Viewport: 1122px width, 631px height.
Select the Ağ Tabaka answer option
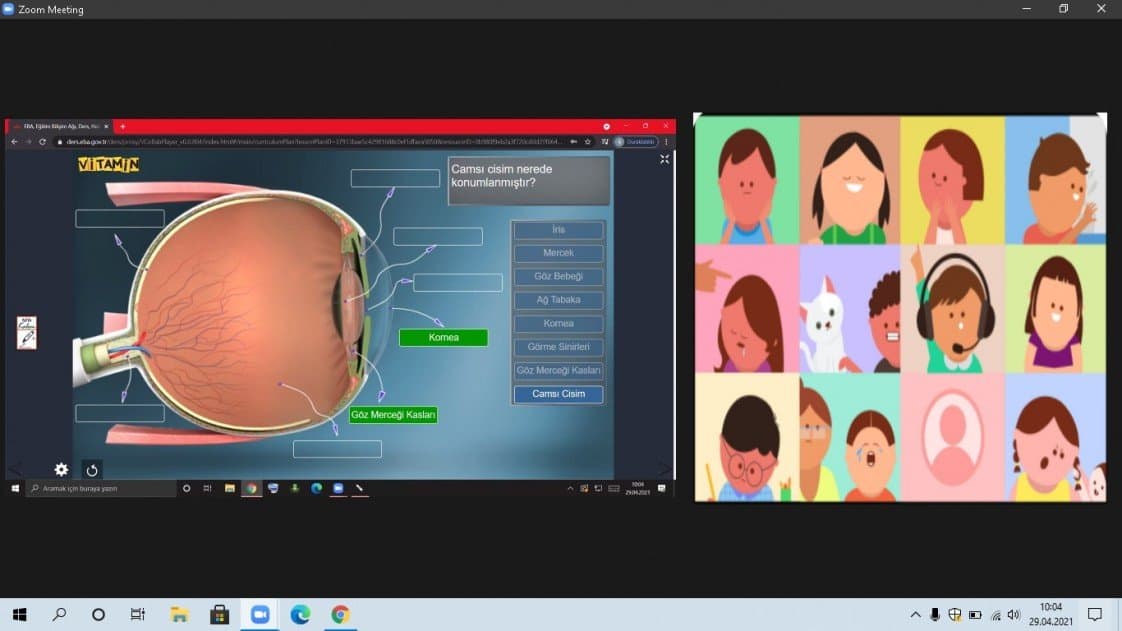coord(558,300)
